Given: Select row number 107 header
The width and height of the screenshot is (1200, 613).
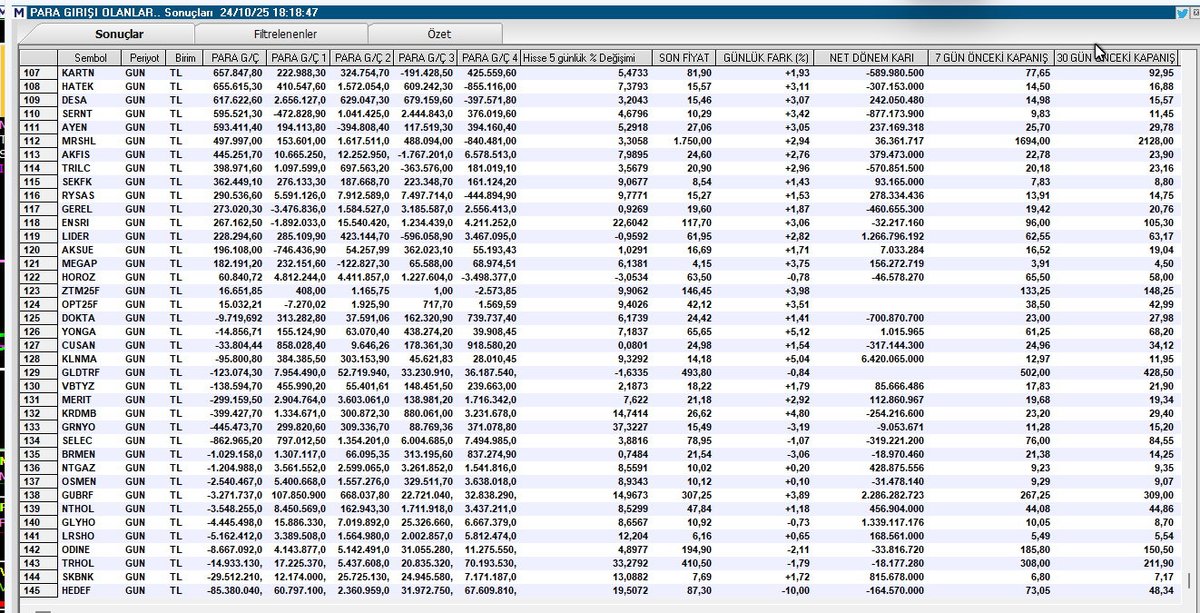Looking at the screenshot, I should [x=38, y=74].
